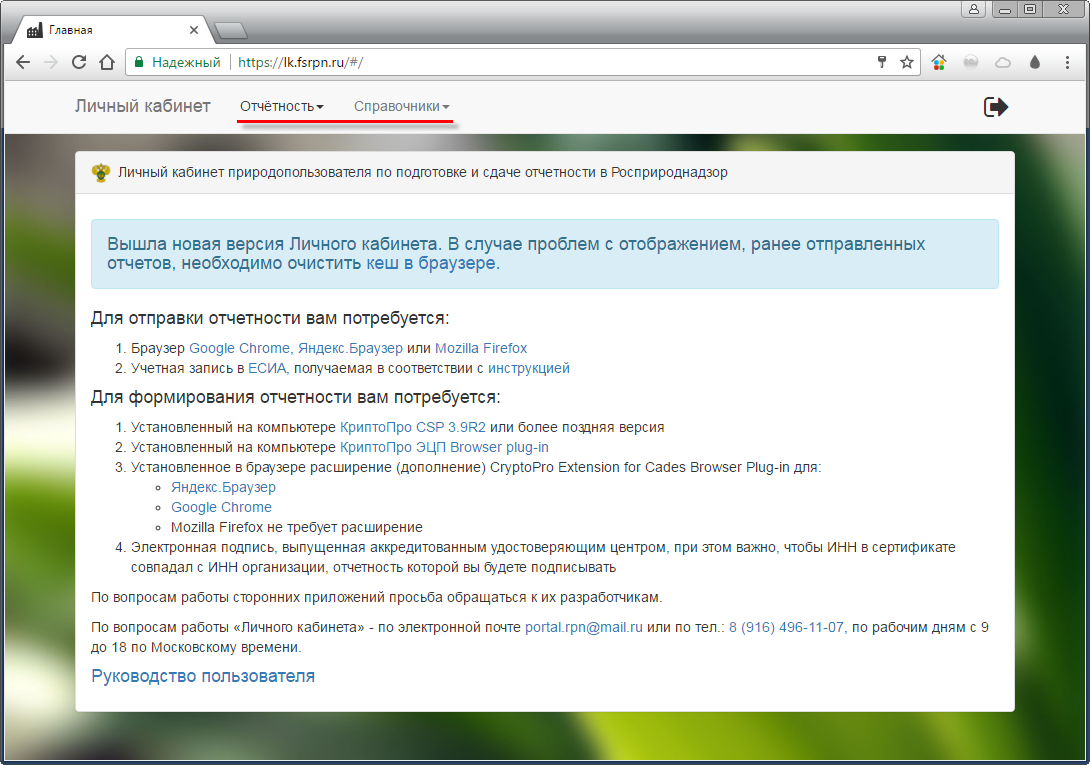This screenshot has width=1090, height=765.
Task: Click the factory favicon on tab
Action: (35, 30)
